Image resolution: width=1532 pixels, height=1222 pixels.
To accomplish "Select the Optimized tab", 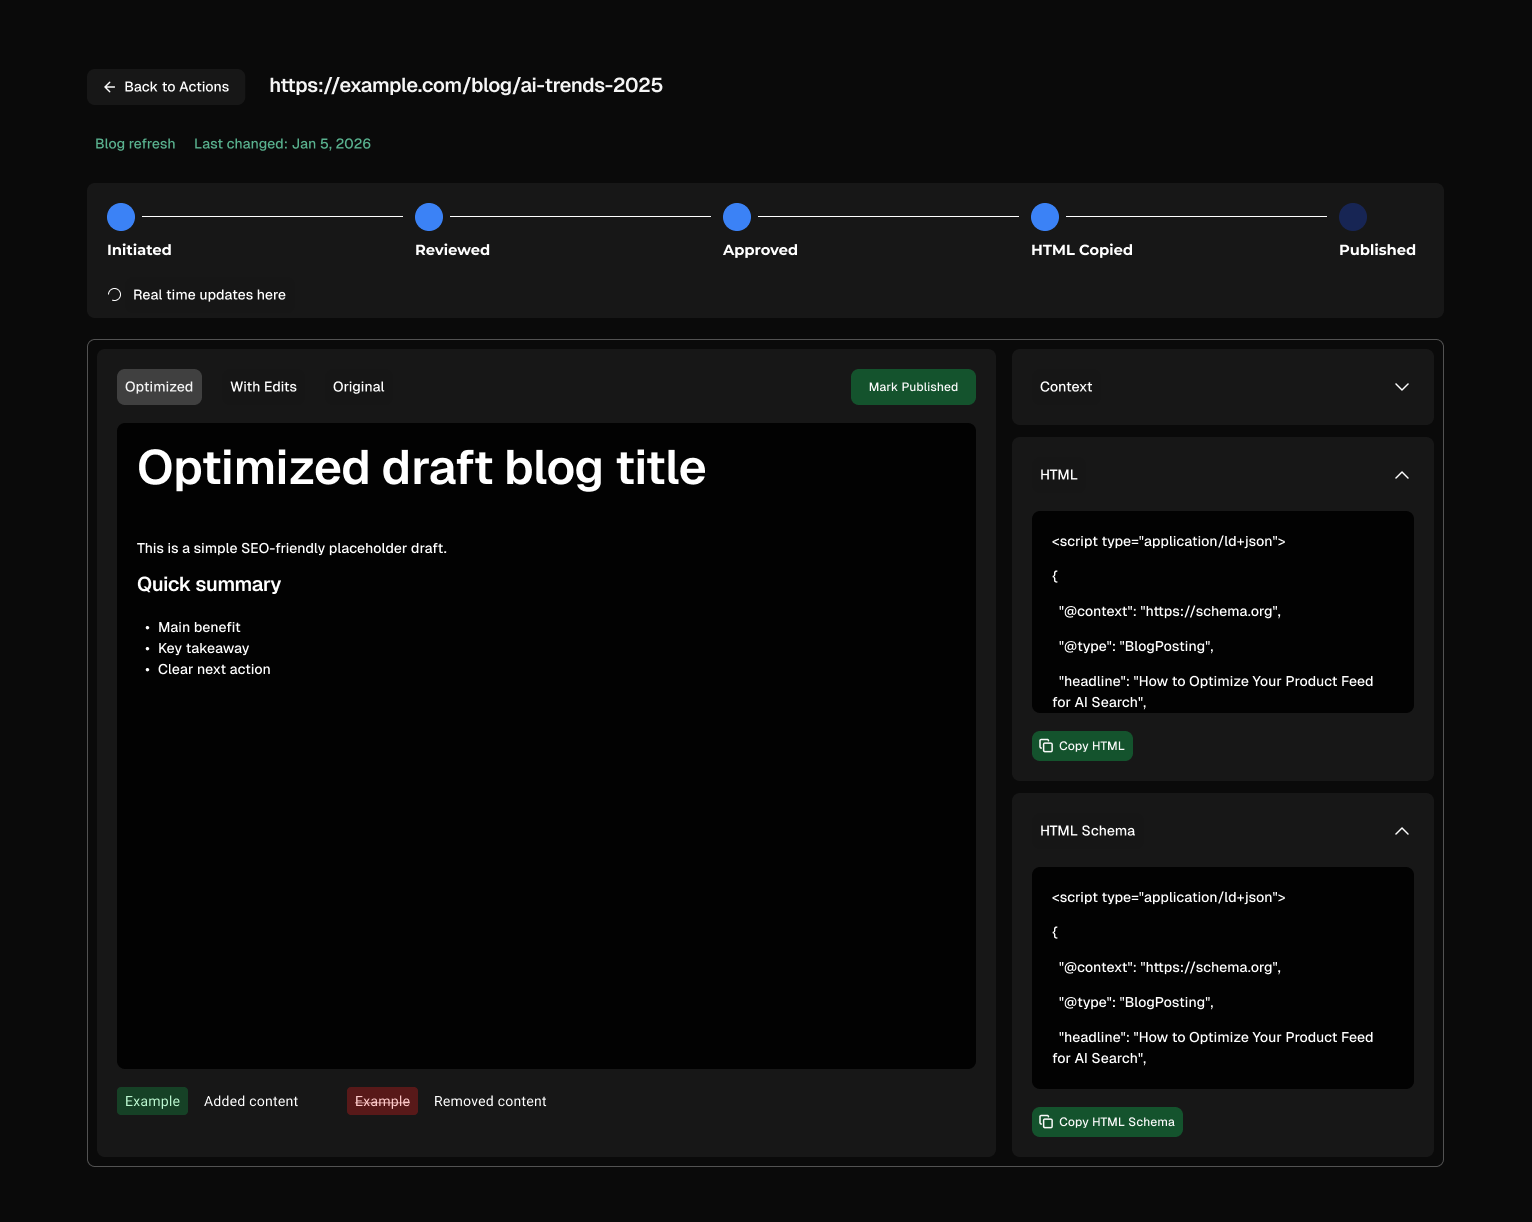I will pyautogui.click(x=158, y=387).
